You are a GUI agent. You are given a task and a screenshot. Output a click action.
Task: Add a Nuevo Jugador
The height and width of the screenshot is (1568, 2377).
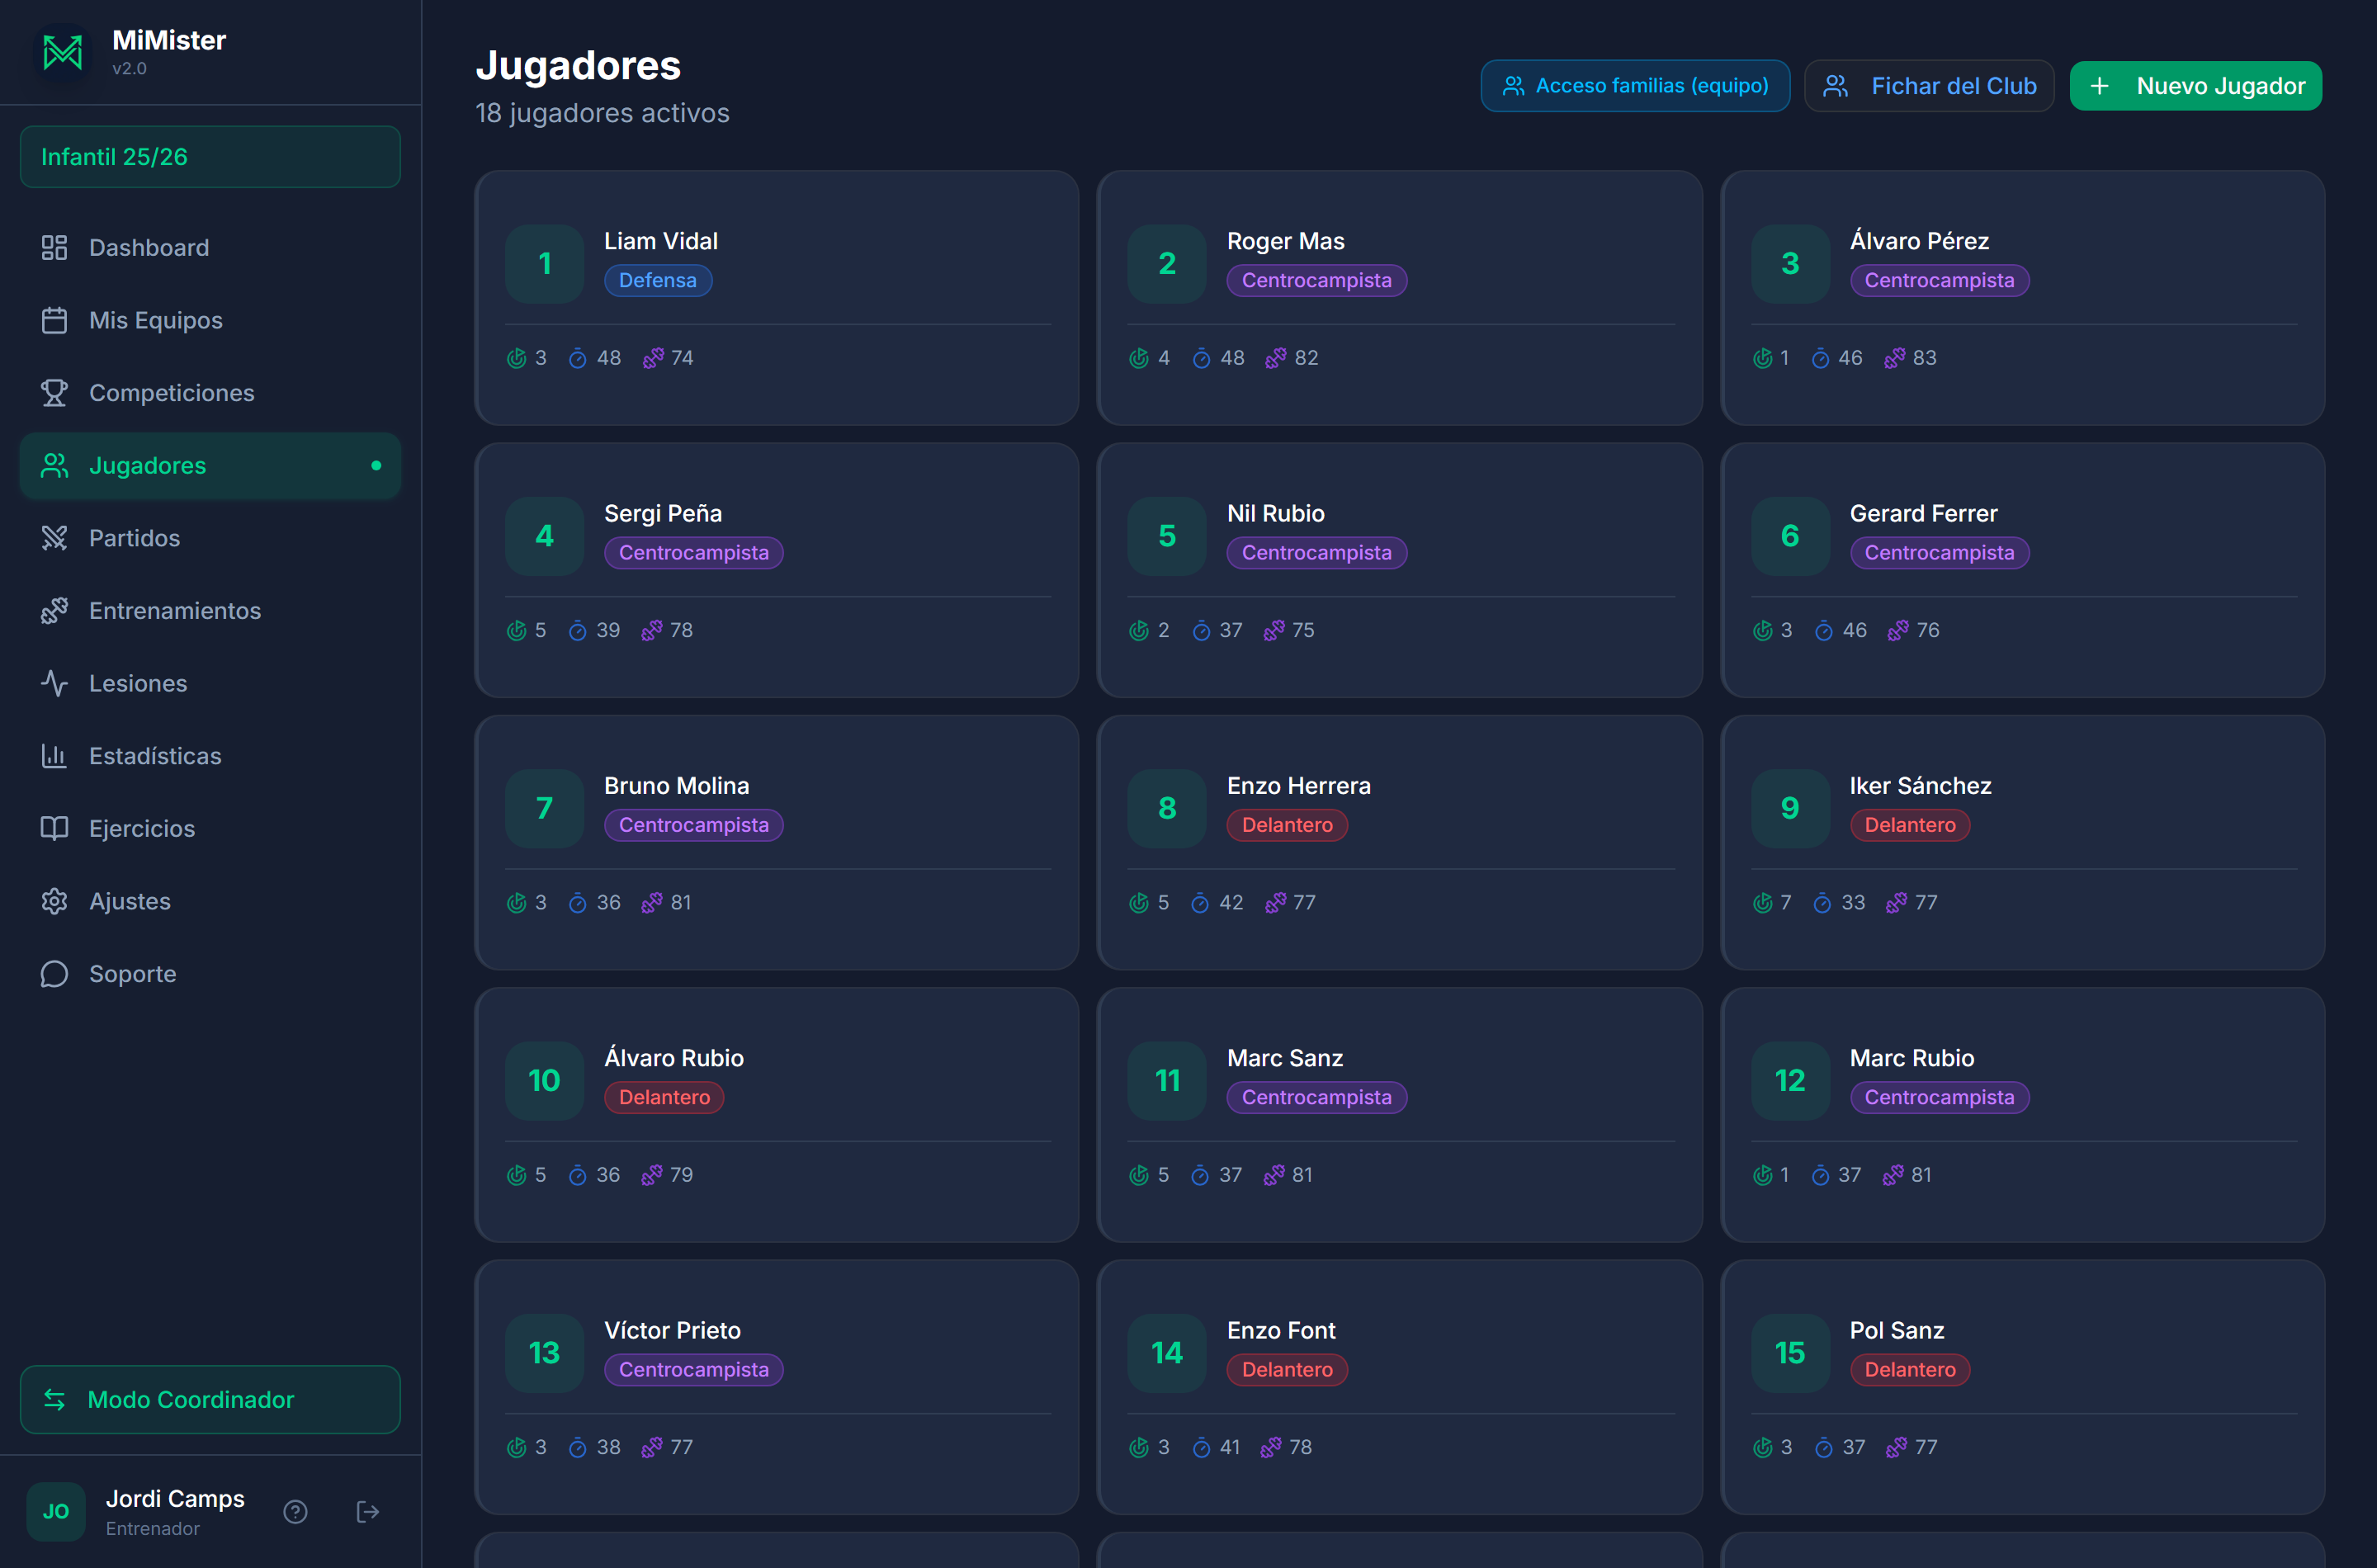click(x=2196, y=86)
